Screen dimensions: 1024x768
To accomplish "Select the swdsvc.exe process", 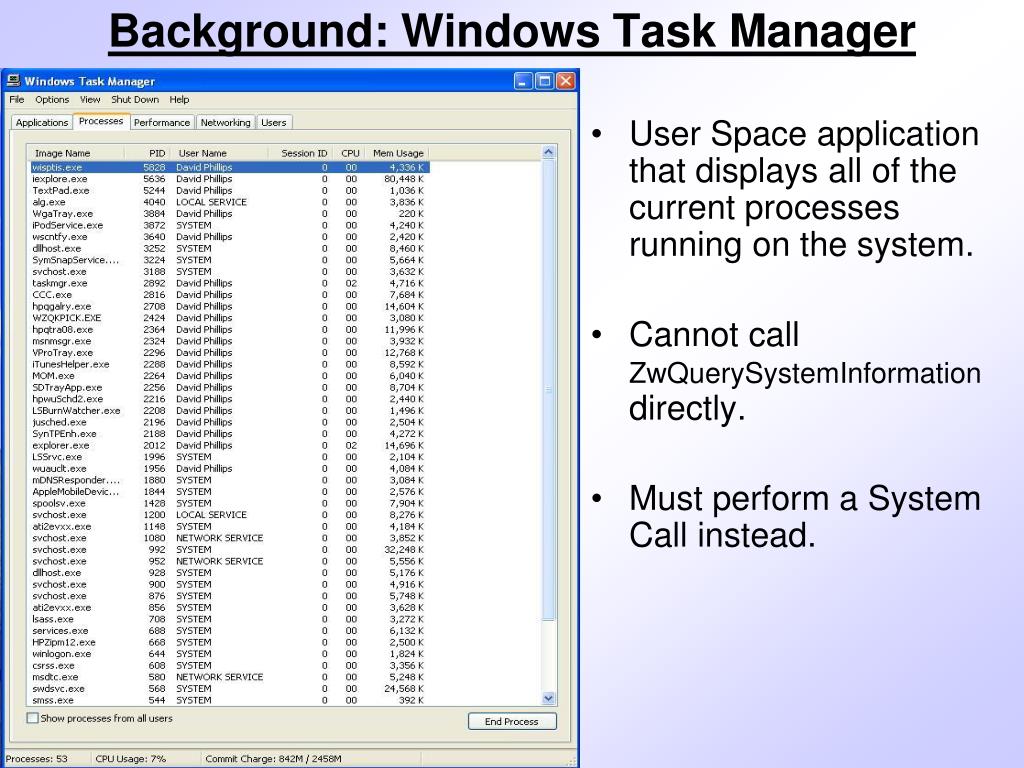I will point(230,689).
